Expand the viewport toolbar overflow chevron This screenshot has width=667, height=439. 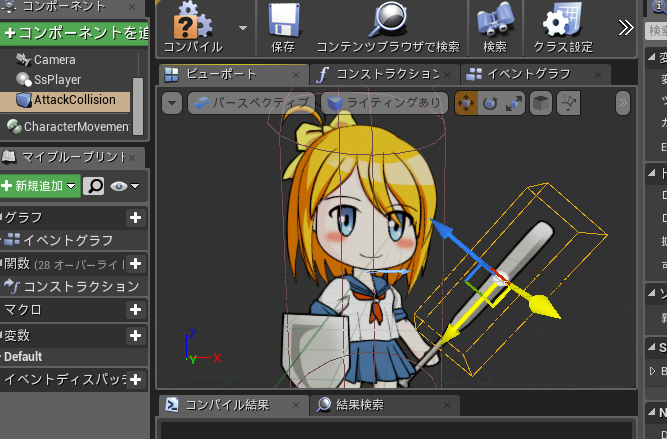point(623,103)
